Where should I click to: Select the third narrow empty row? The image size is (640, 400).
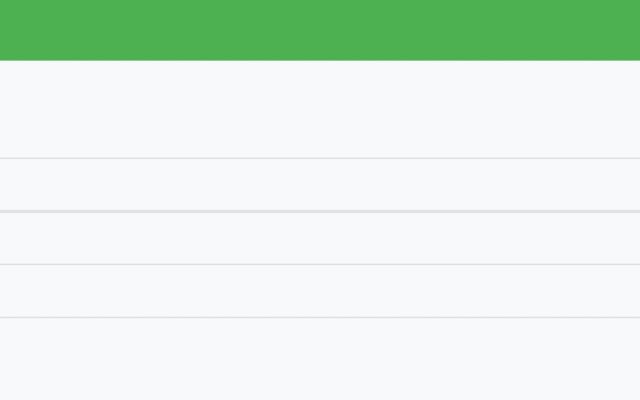click(320, 291)
